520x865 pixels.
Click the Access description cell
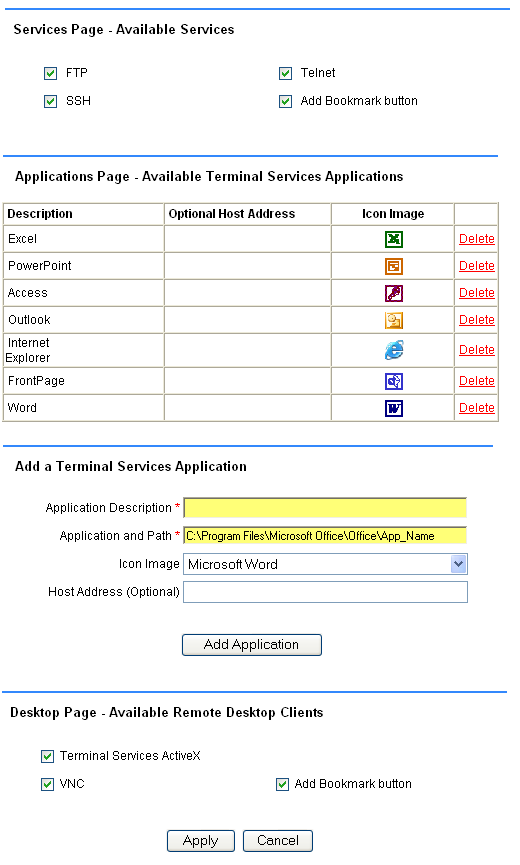point(84,293)
